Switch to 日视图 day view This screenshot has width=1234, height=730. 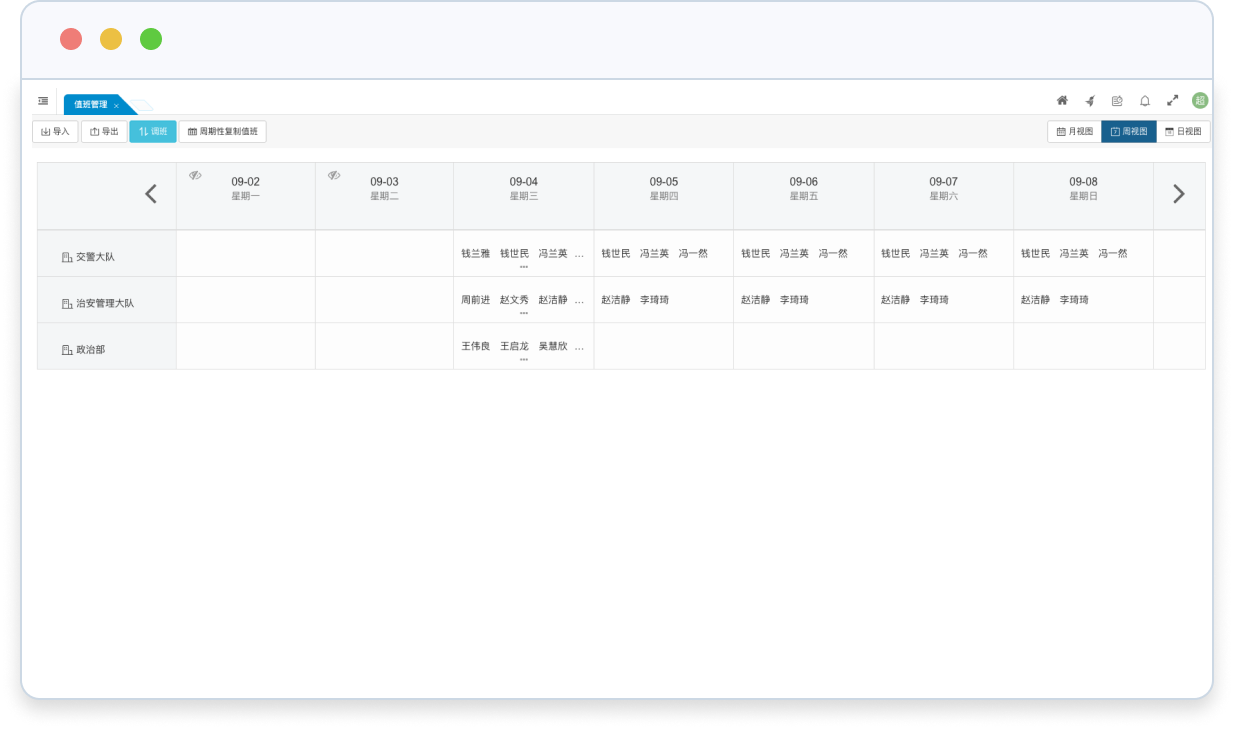pyautogui.click(x=1183, y=132)
